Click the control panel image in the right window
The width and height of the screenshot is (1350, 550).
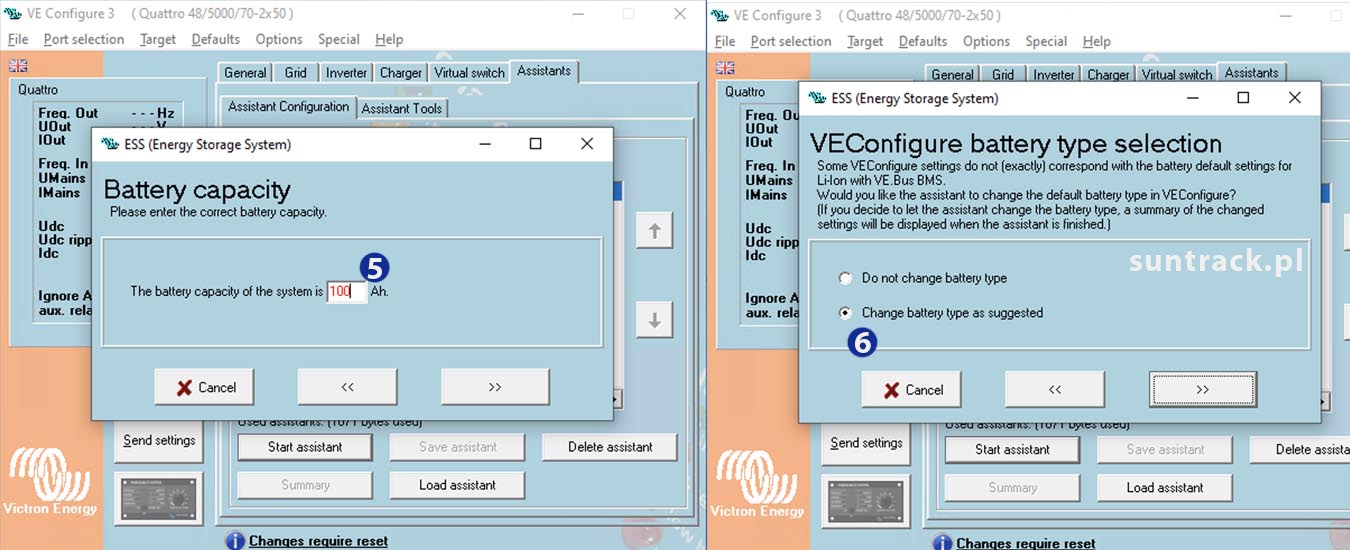point(866,500)
